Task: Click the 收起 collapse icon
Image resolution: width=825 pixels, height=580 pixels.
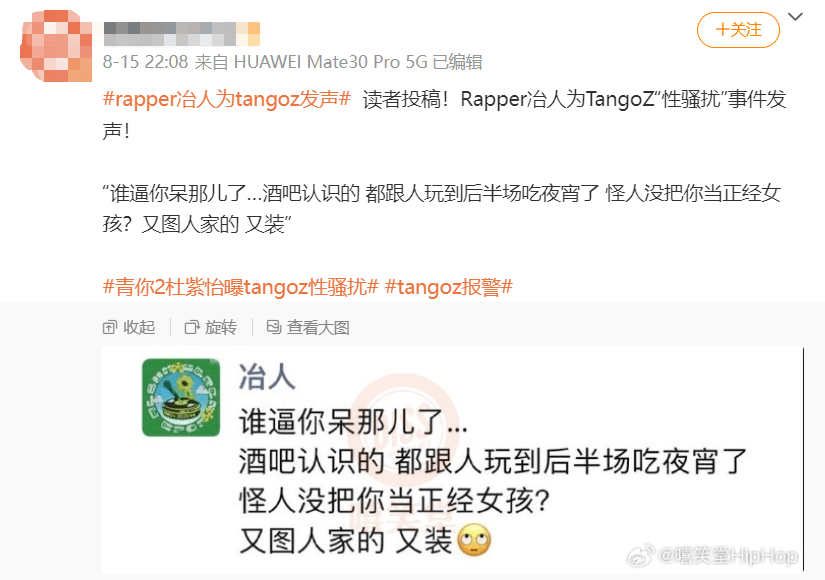Action: click(109, 327)
